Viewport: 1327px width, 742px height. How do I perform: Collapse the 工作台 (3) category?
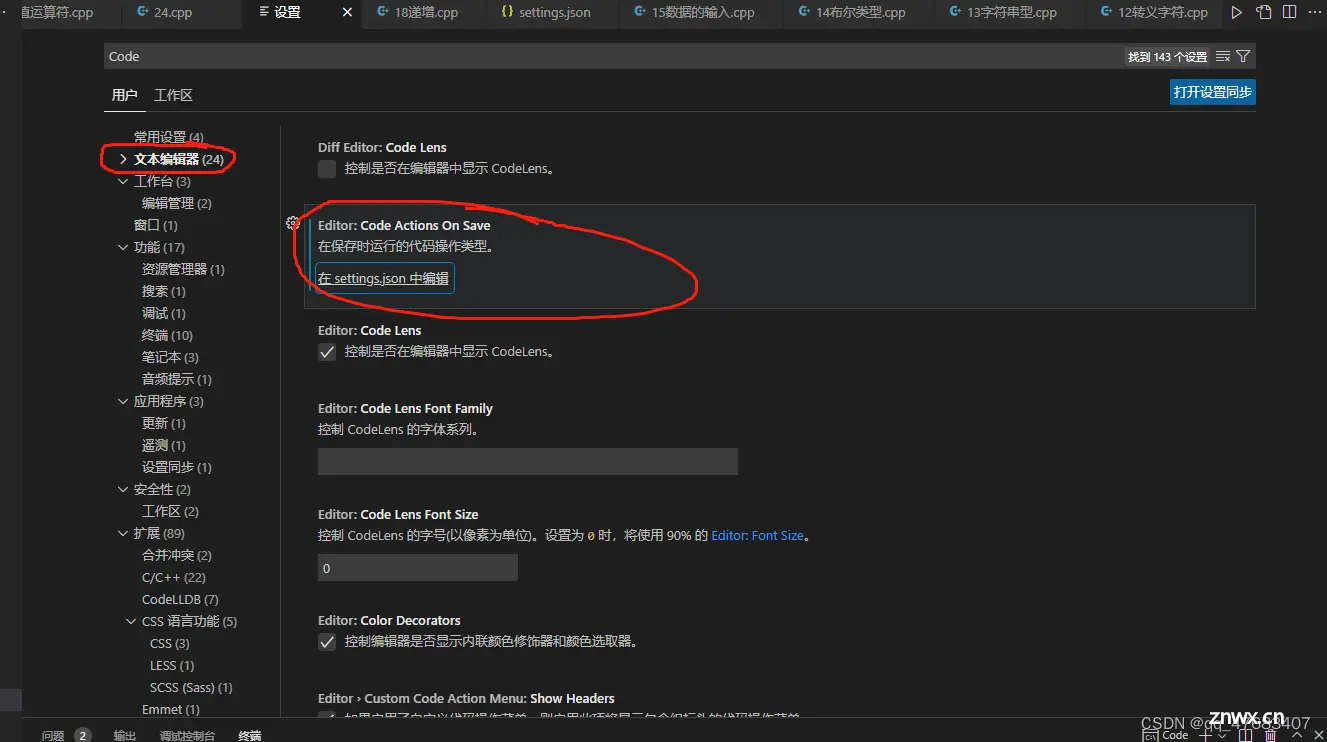[123, 181]
